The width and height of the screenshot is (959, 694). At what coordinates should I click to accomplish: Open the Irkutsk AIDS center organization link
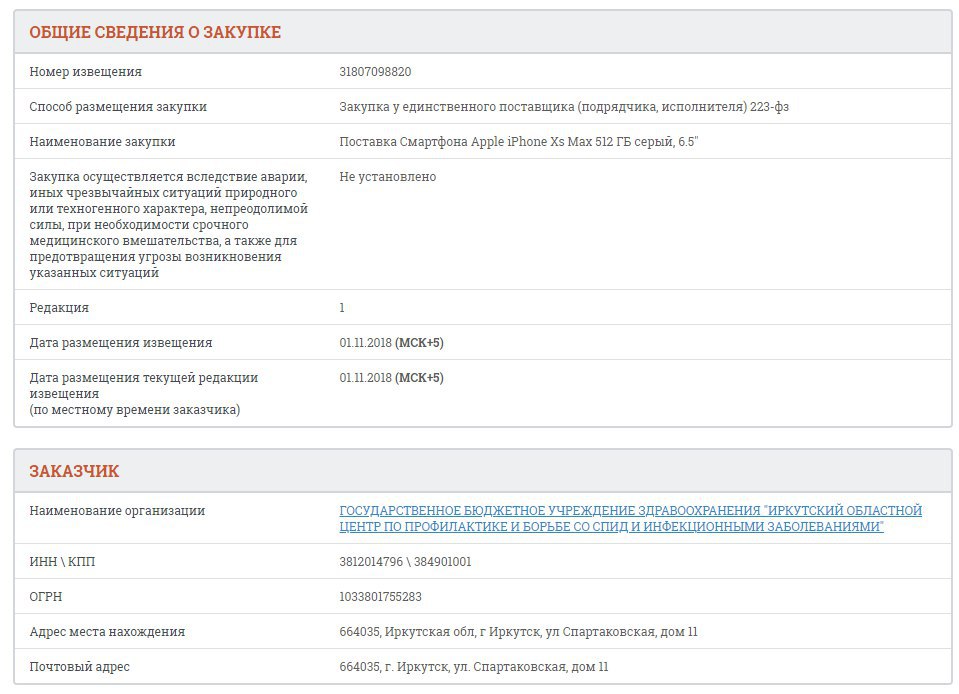(630, 519)
